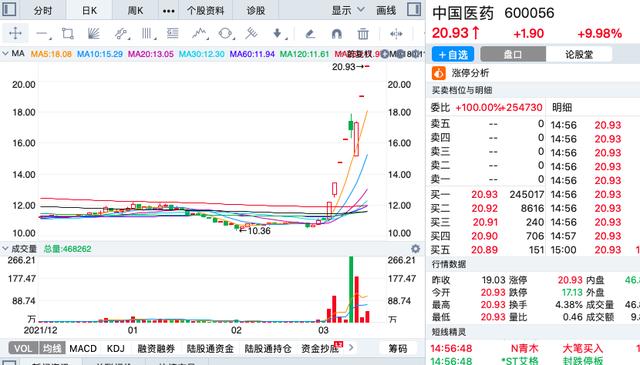
Task: Select the Gann fan lines tool
Action: point(93,33)
